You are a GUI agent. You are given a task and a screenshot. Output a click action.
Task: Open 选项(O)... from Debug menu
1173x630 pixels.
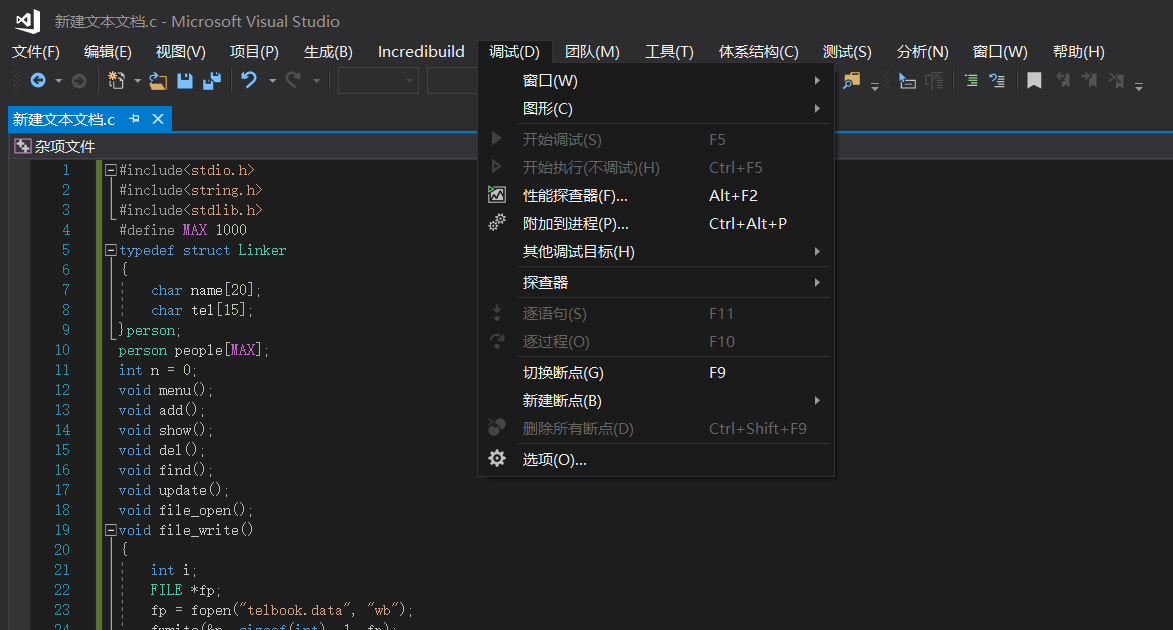[x=655, y=459]
